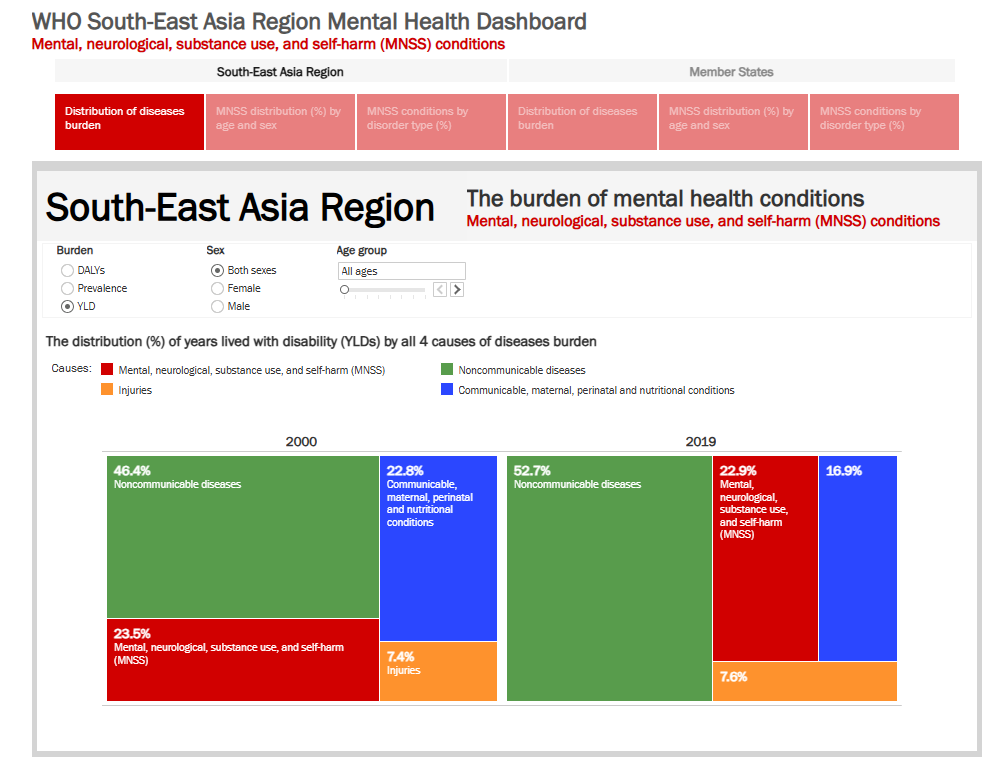Choose Both sexes radio option
1001x757 pixels.
pyautogui.click(x=217, y=271)
